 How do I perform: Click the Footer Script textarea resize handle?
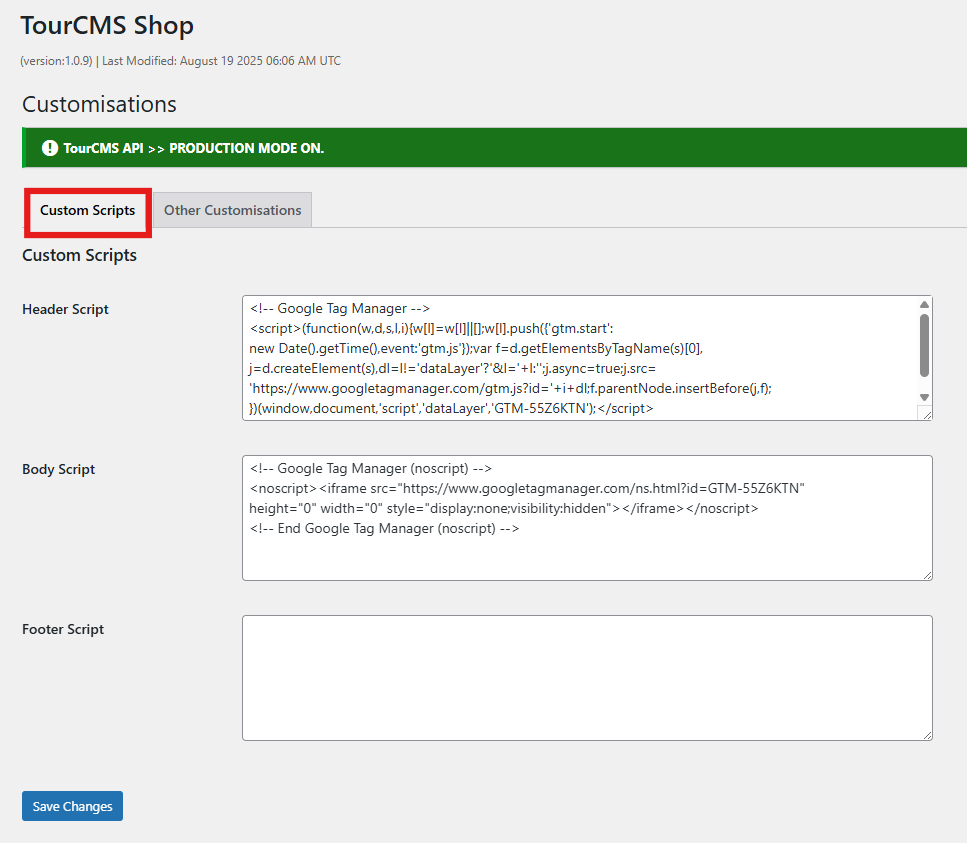pyautogui.click(x=927, y=734)
